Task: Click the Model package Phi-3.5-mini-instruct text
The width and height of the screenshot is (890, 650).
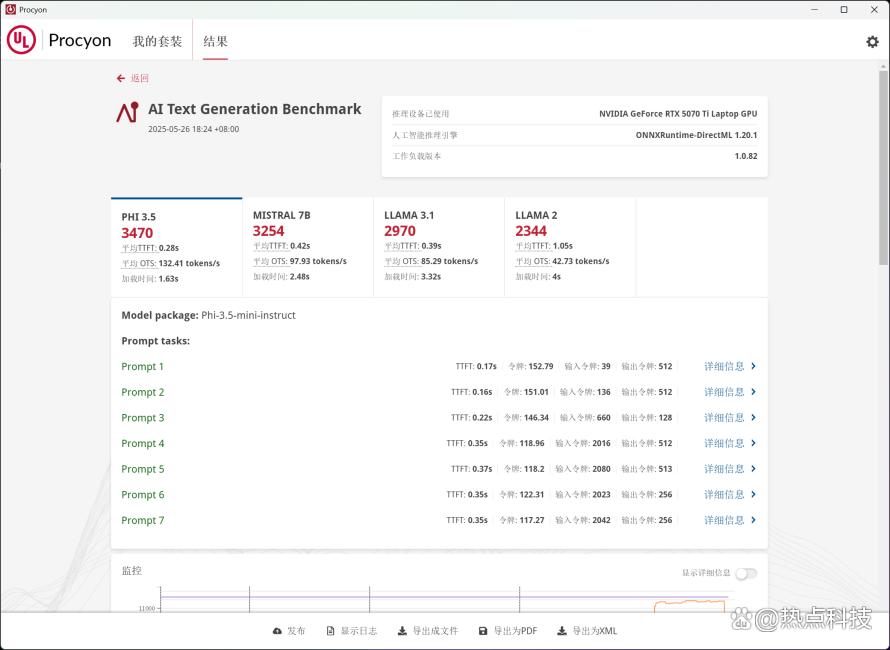Action: pyautogui.click(x=208, y=315)
